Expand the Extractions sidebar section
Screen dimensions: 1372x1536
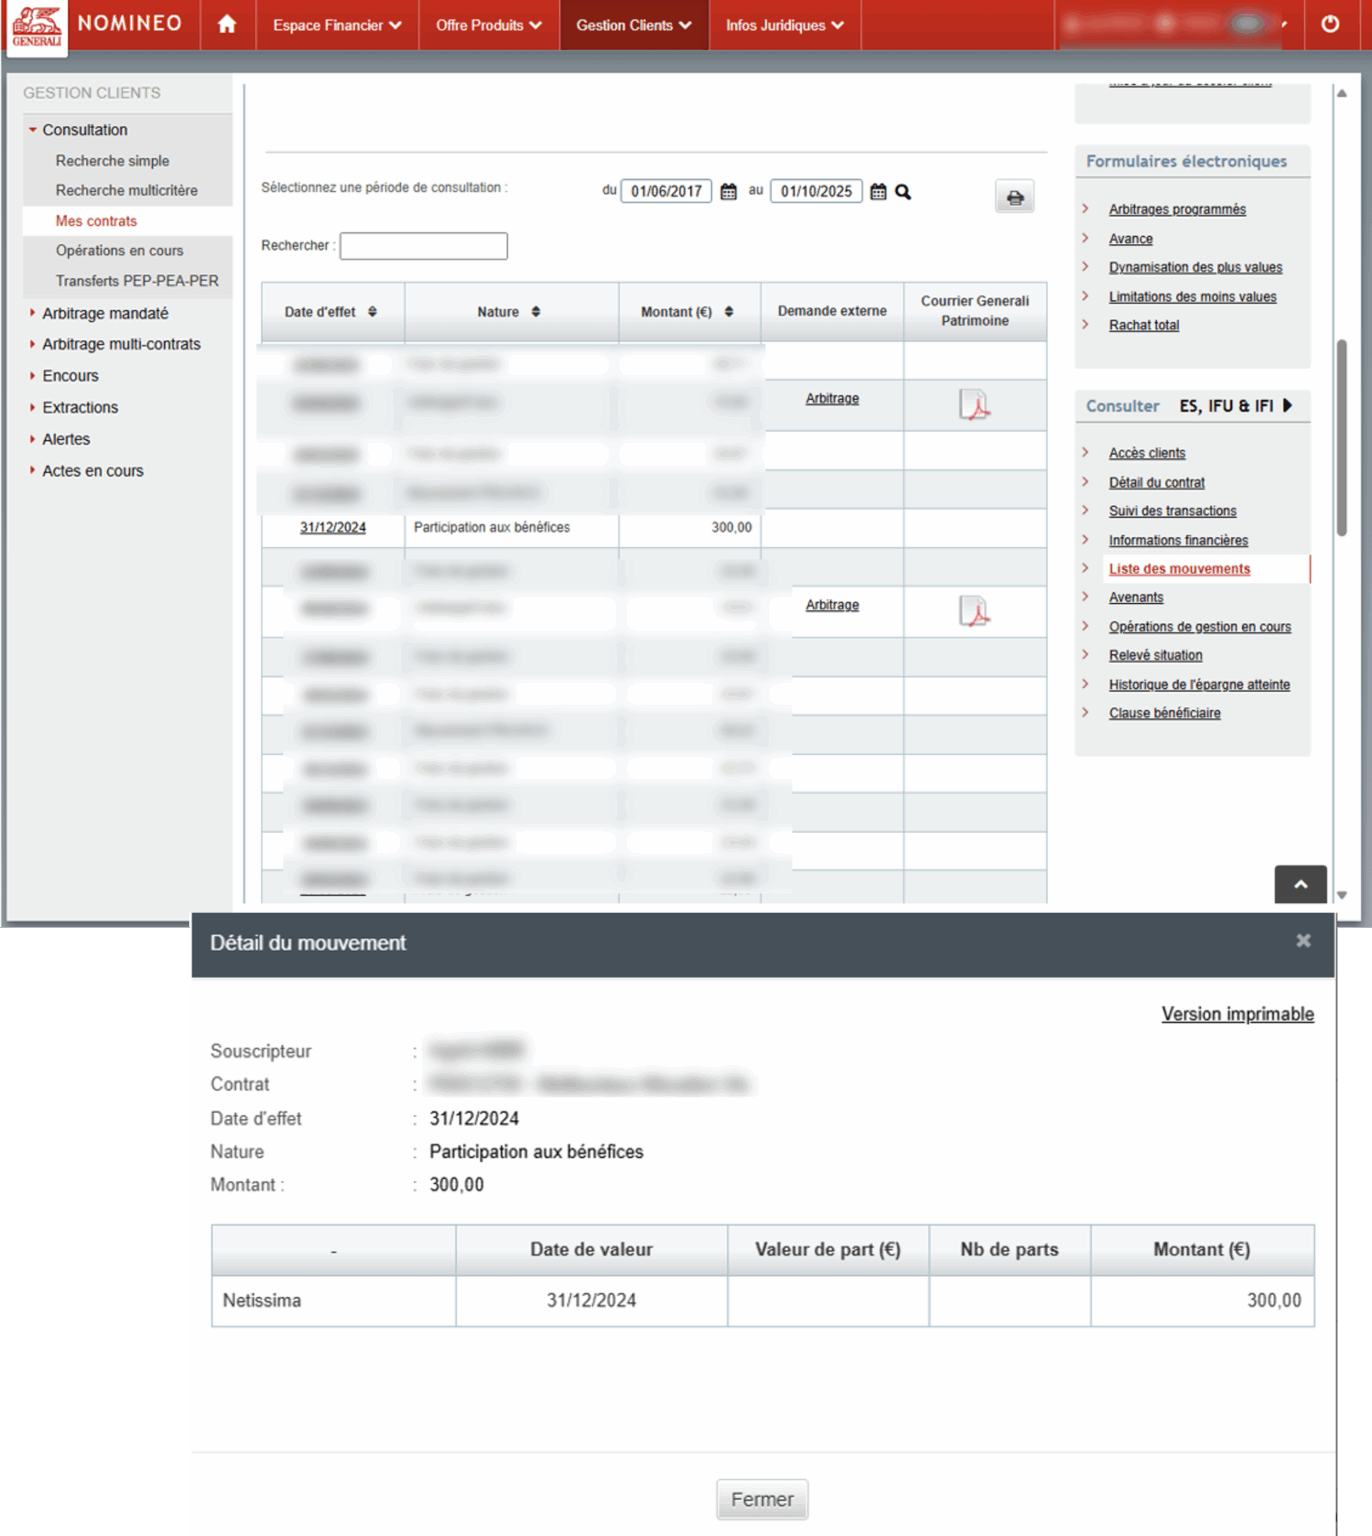80,408
